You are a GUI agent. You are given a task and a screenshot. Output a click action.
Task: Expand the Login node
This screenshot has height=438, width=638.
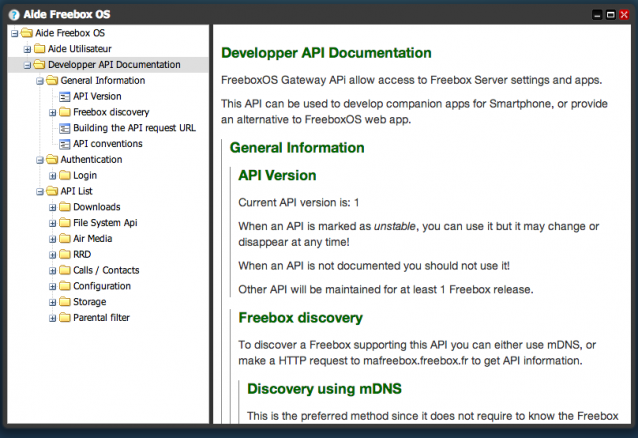pos(52,176)
